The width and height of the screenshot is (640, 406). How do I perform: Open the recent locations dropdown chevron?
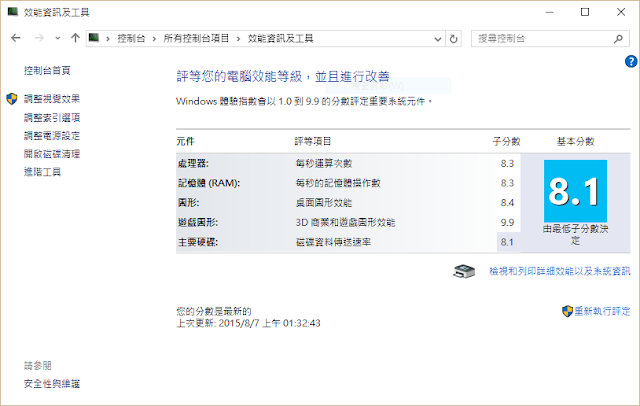58,38
